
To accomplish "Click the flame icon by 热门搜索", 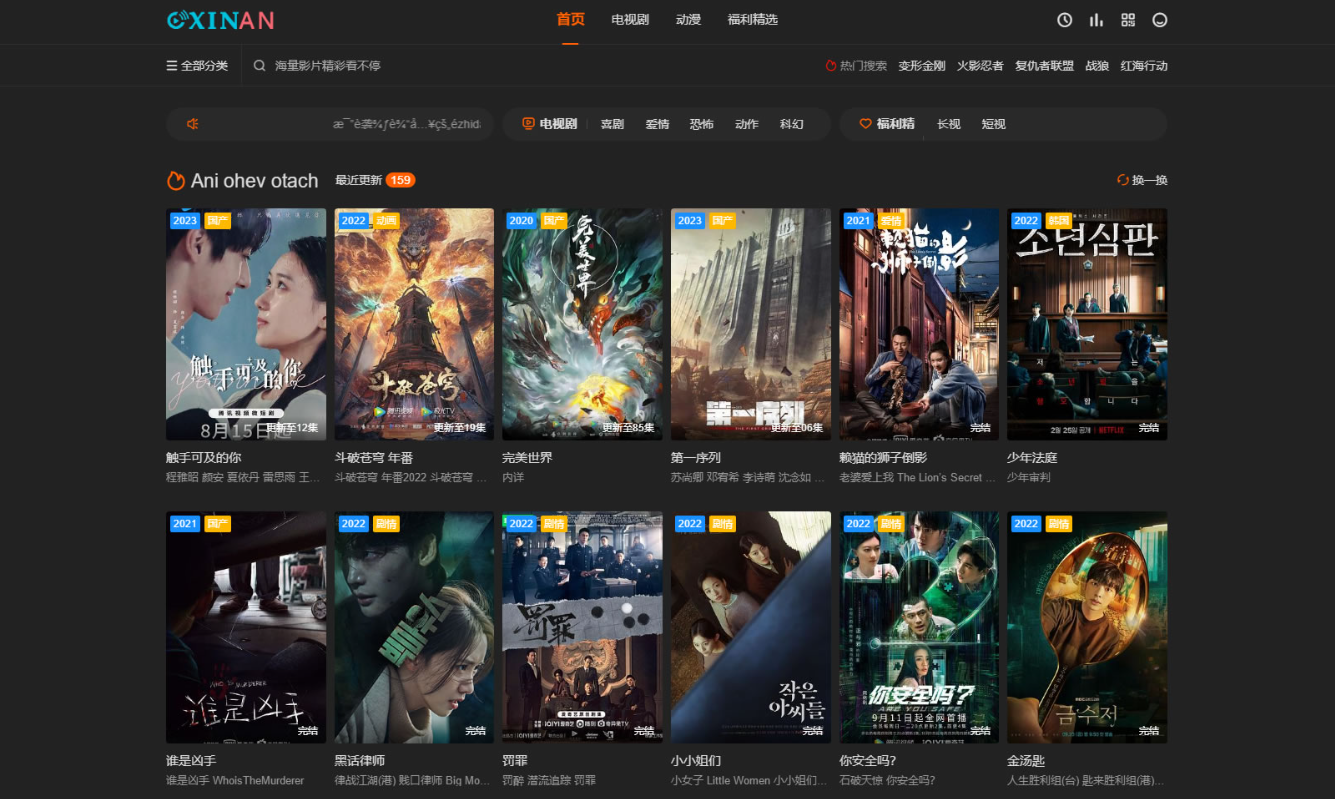I will 830,66.
